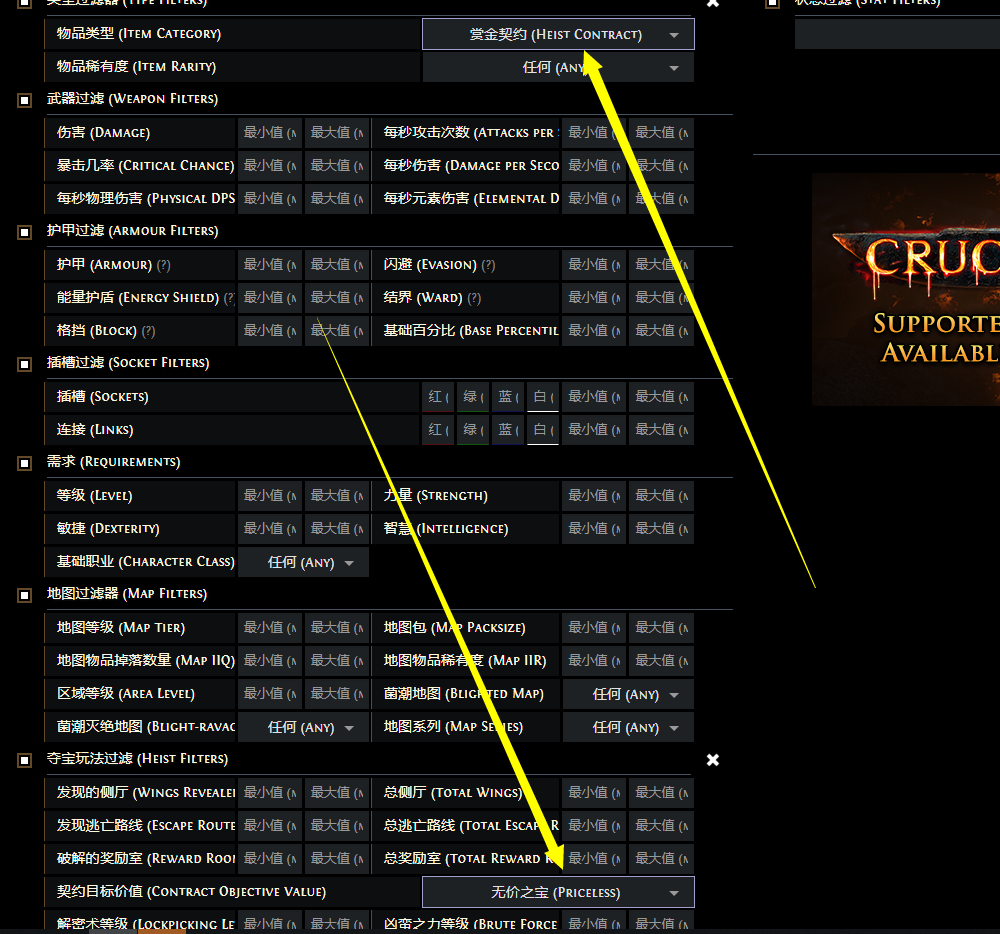The width and height of the screenshot is (1000, 934).
Task: Focus the Sockets minimum field
Action: coord(594,397)
